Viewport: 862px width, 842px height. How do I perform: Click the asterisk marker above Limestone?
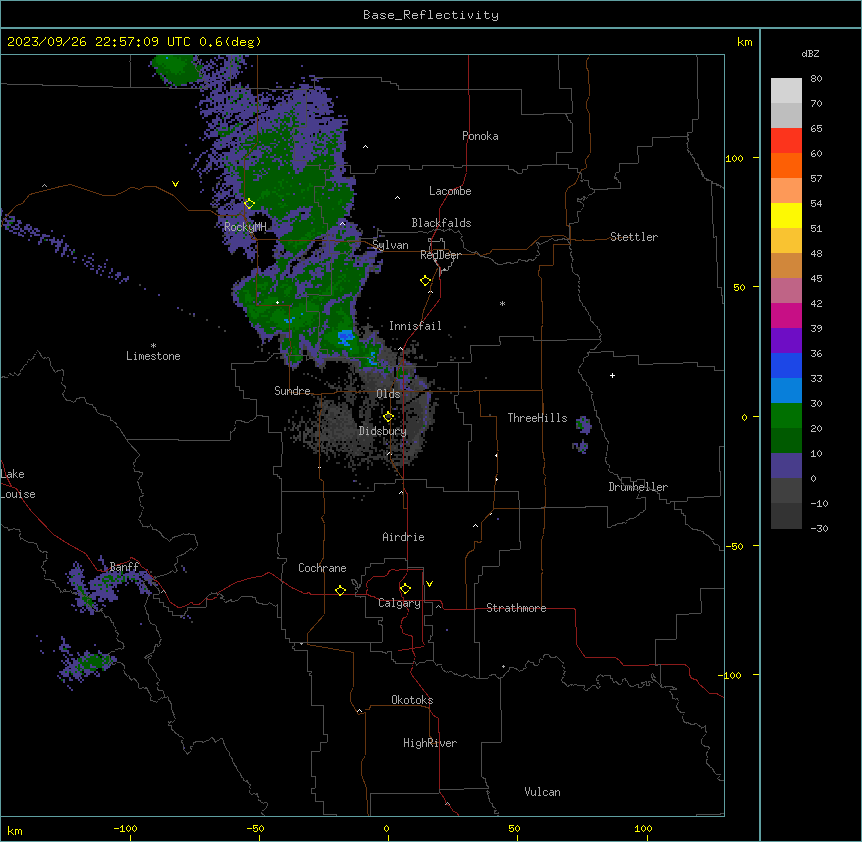pyautogui.click(x=153, y=346)
